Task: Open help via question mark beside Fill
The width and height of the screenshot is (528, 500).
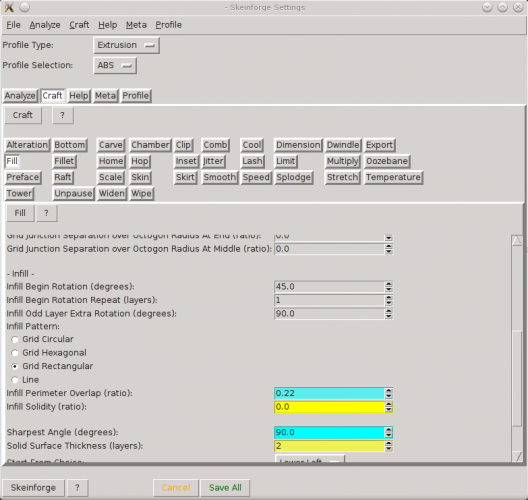Action: tap(46, 213)
